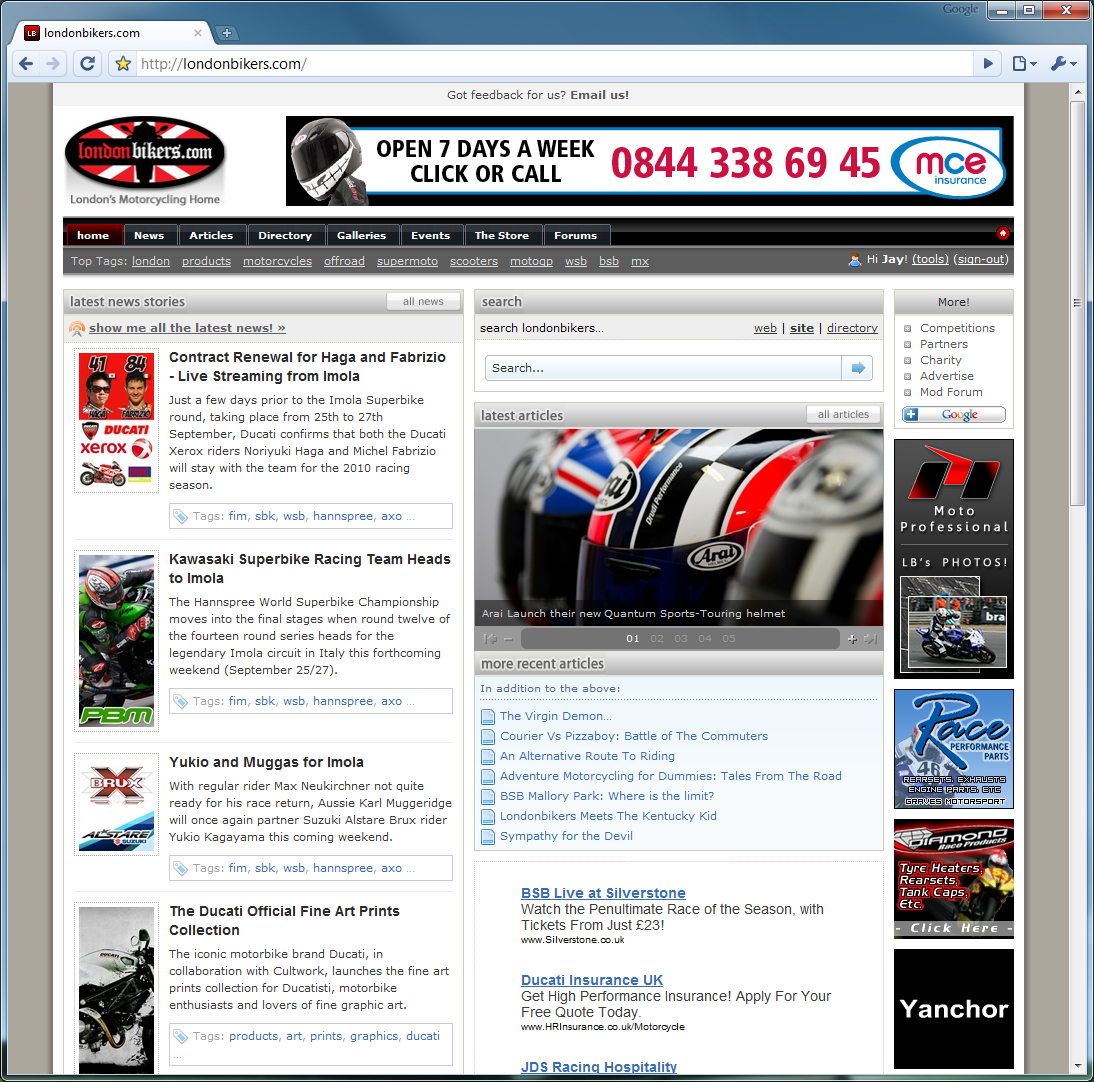Select the 'web' search scope option
This screenshot has height=1082, width=1094.
point(765,328)
